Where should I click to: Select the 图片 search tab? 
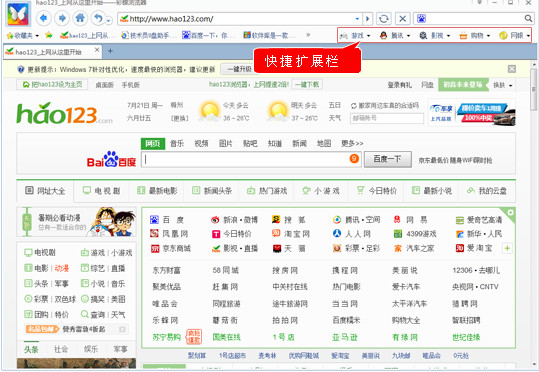pos(226,143)
